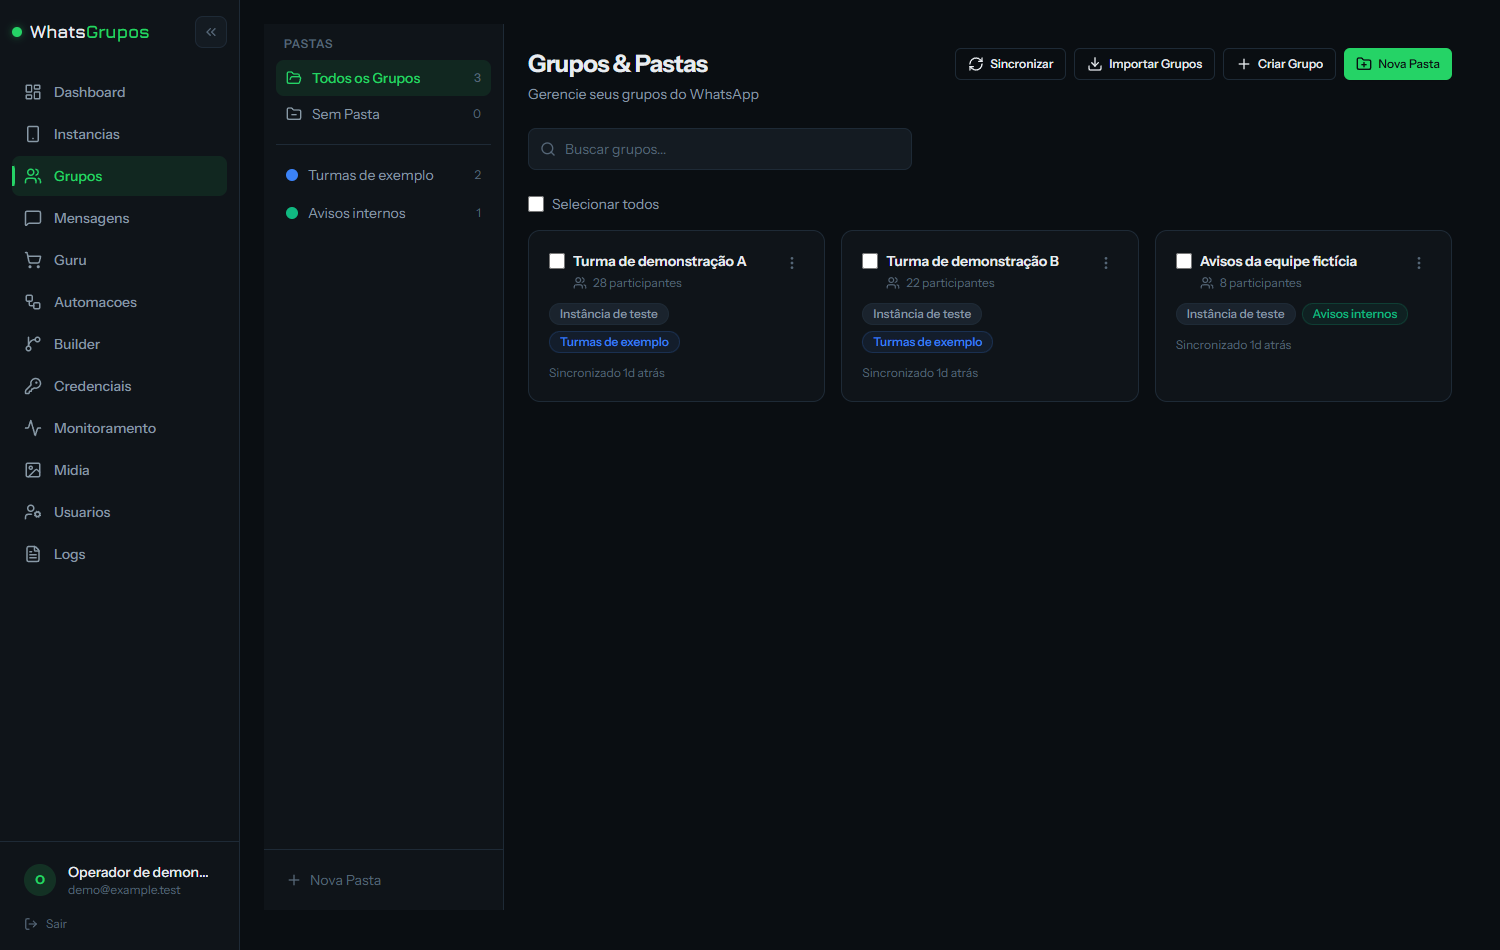
Task: Click the Criar Grupo button
Action: (x=1279, y=64)
